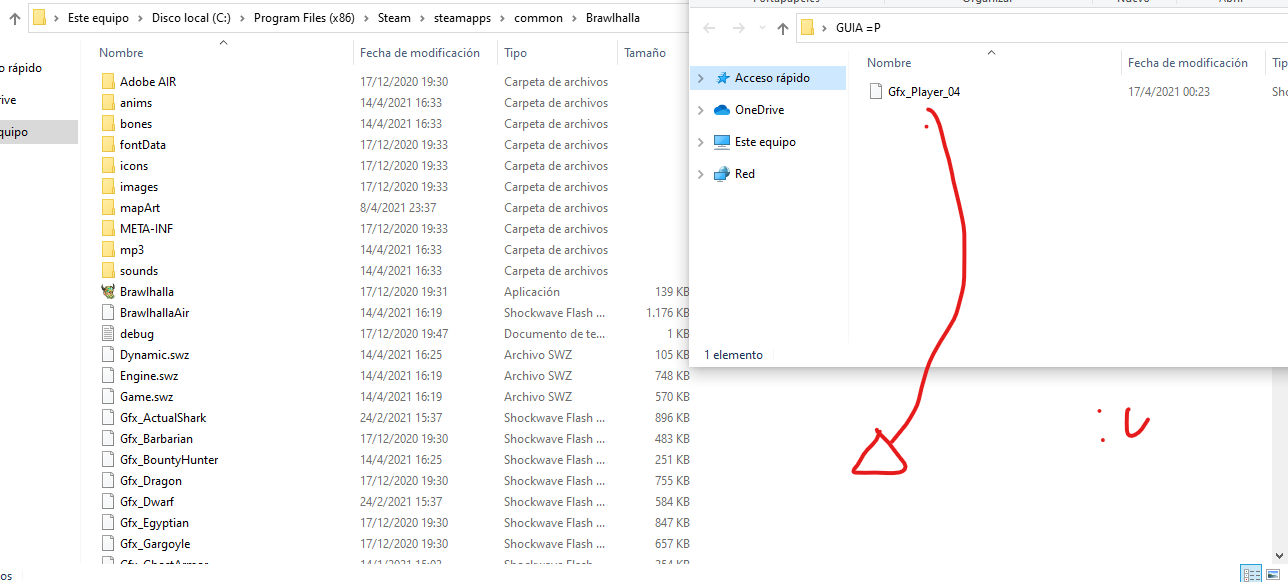Click '1 elemento' status bar text
This screenshot has width=1288, height=582.
click(734, 355)
